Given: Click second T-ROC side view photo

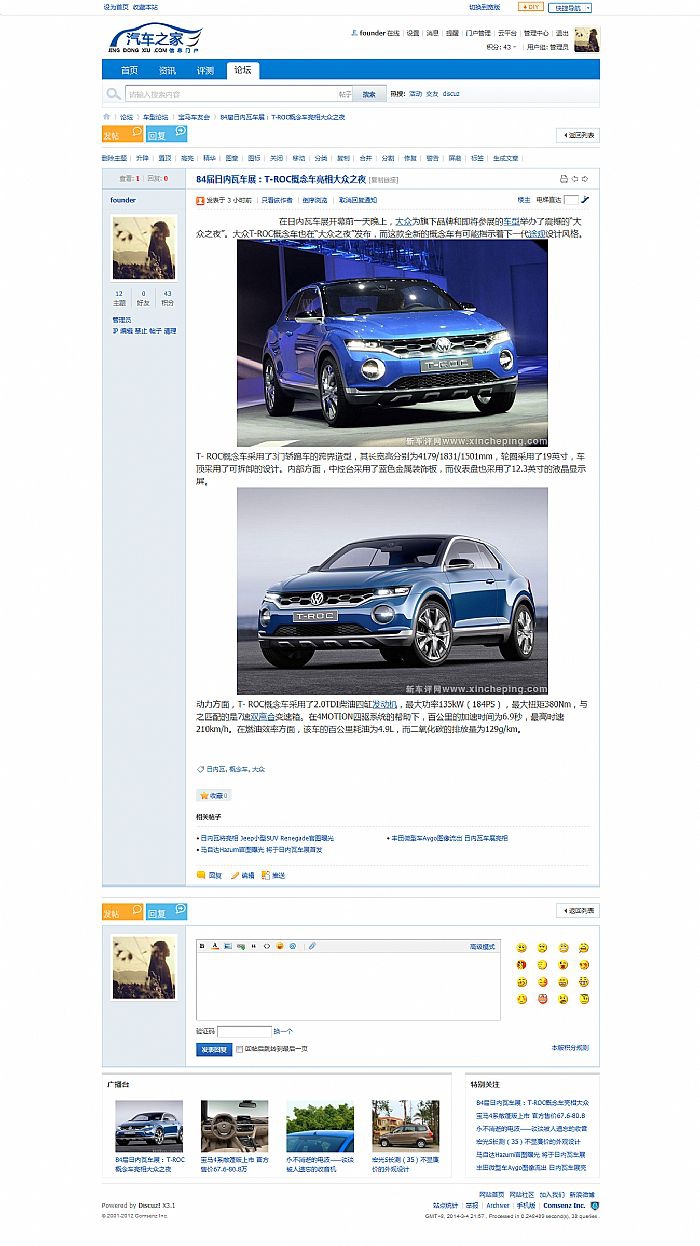Looking at the screenshot, I should click(x=392, y=590).
